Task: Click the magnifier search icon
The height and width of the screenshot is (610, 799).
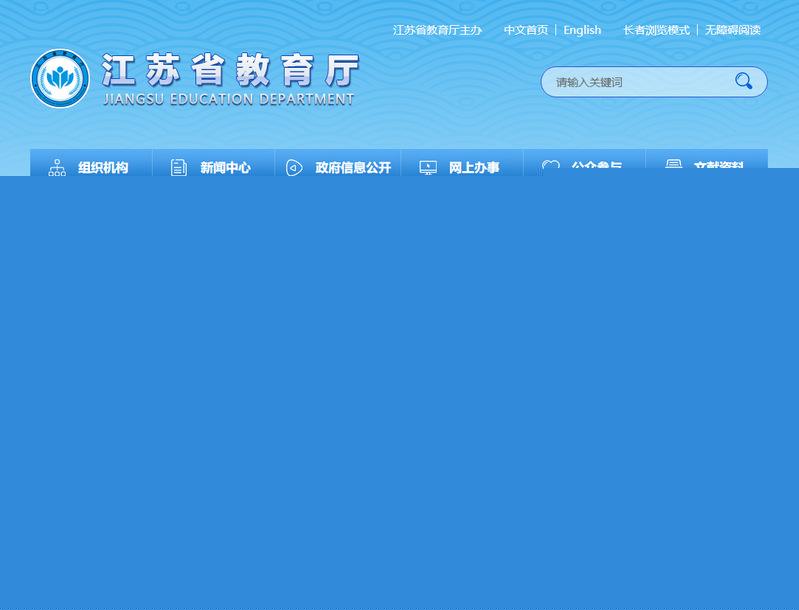Action: coord(743,81)
